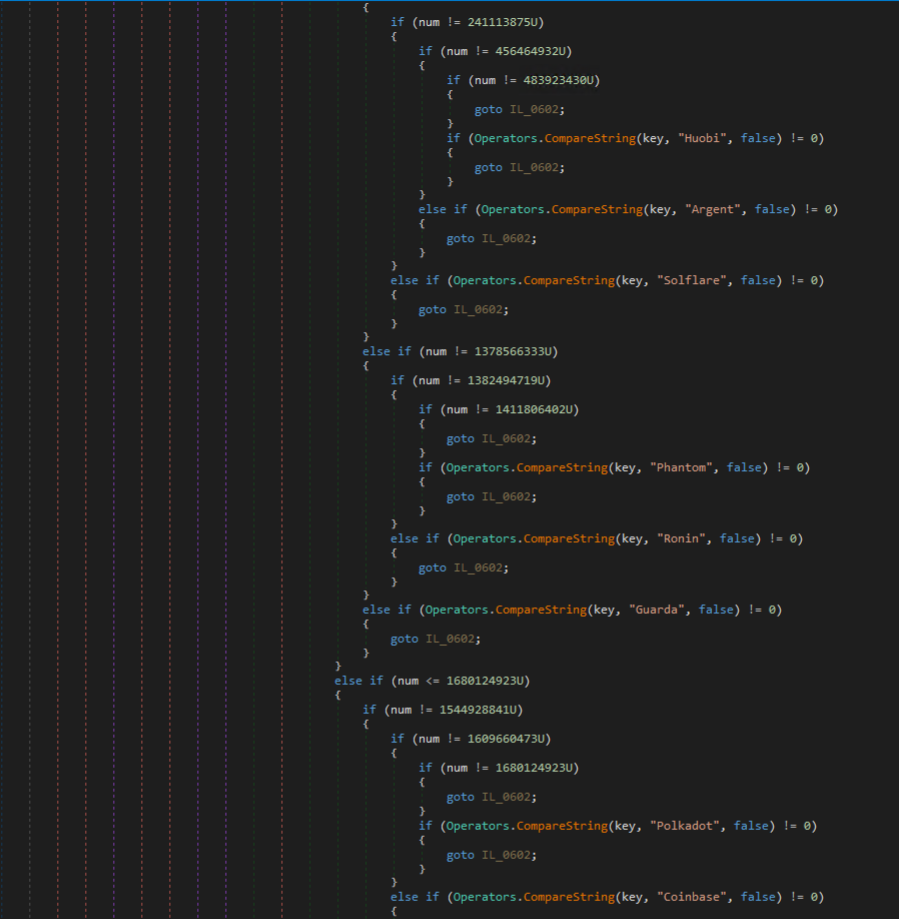Image resolution: width=899 pixels, height=919 pixels.
Task: Click the constant 1378566333U
Action: (513, 352)
